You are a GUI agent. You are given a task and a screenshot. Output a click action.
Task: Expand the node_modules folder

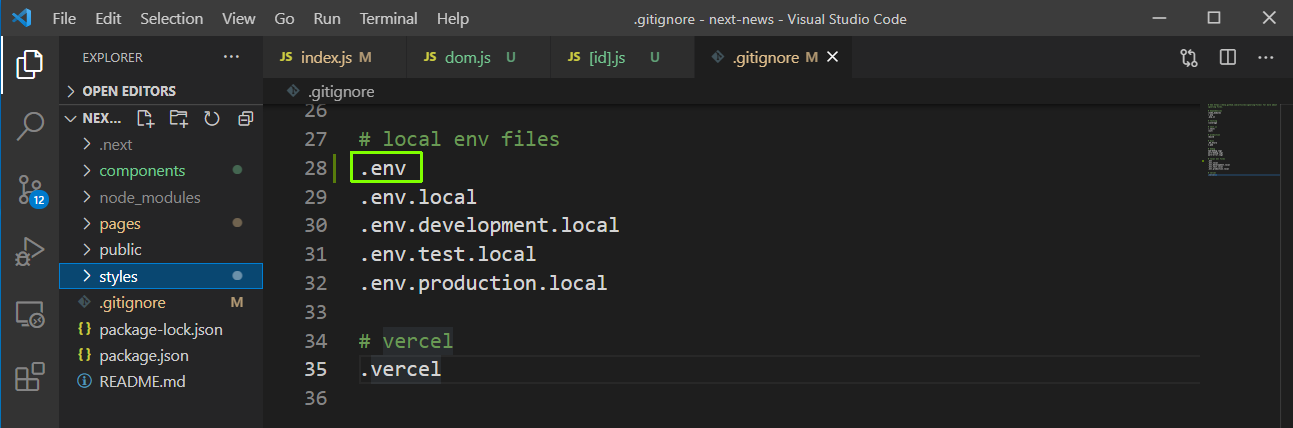click(162, 198)
